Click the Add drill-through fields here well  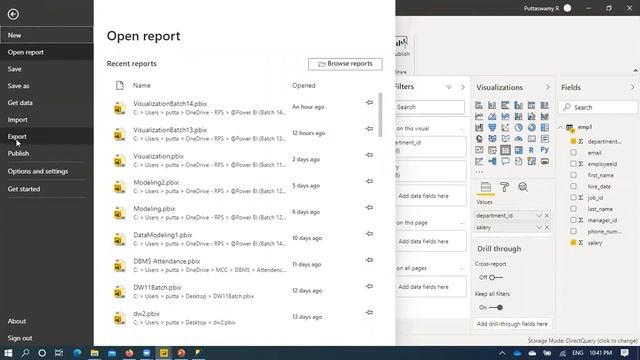pos(512,324)
